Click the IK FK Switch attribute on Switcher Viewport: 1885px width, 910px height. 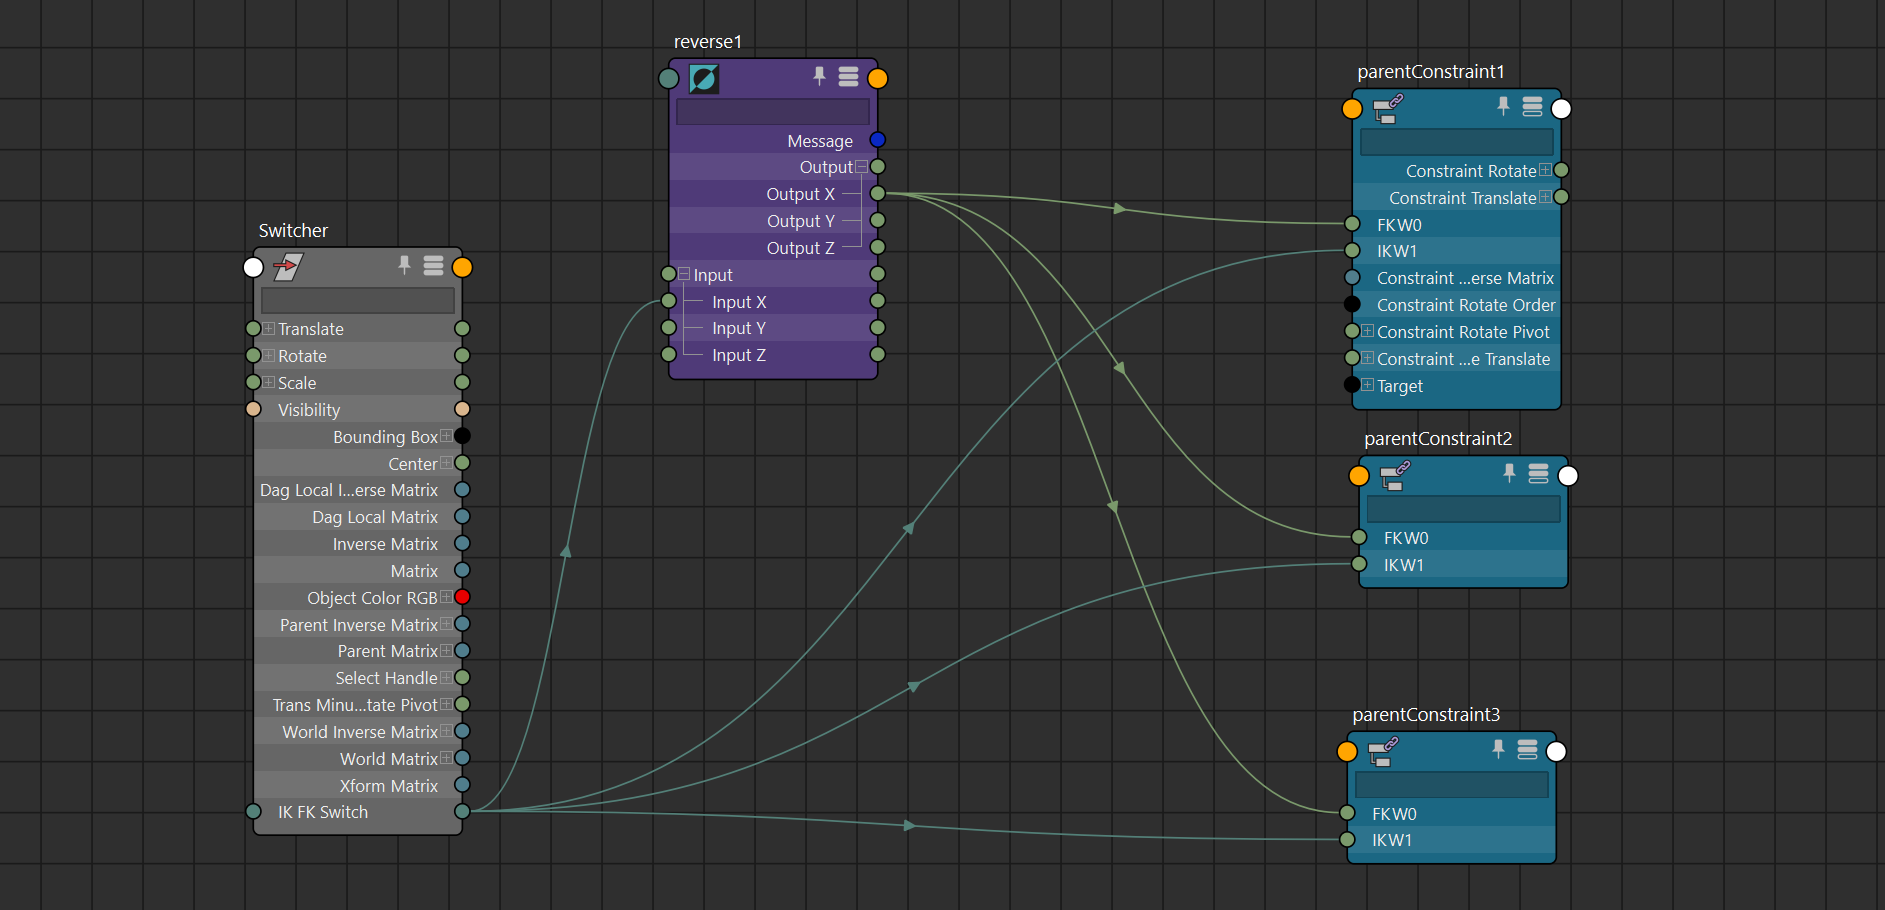coord(321,812)
